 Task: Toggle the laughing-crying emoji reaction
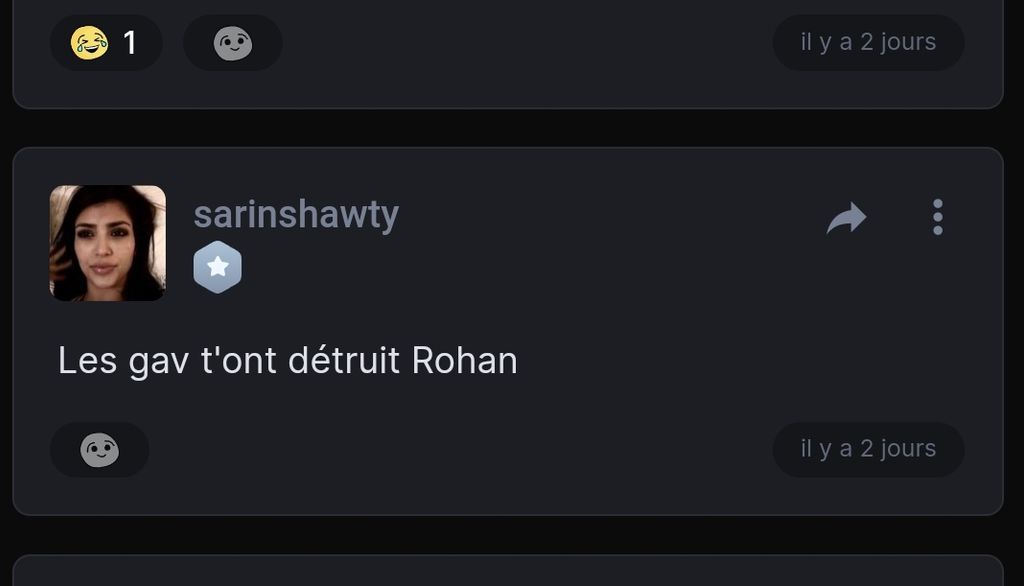(x=90, y=43)
